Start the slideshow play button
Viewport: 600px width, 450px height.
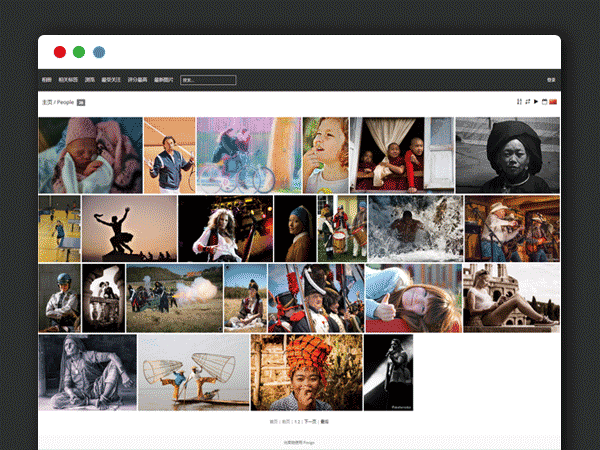(536, 102)
